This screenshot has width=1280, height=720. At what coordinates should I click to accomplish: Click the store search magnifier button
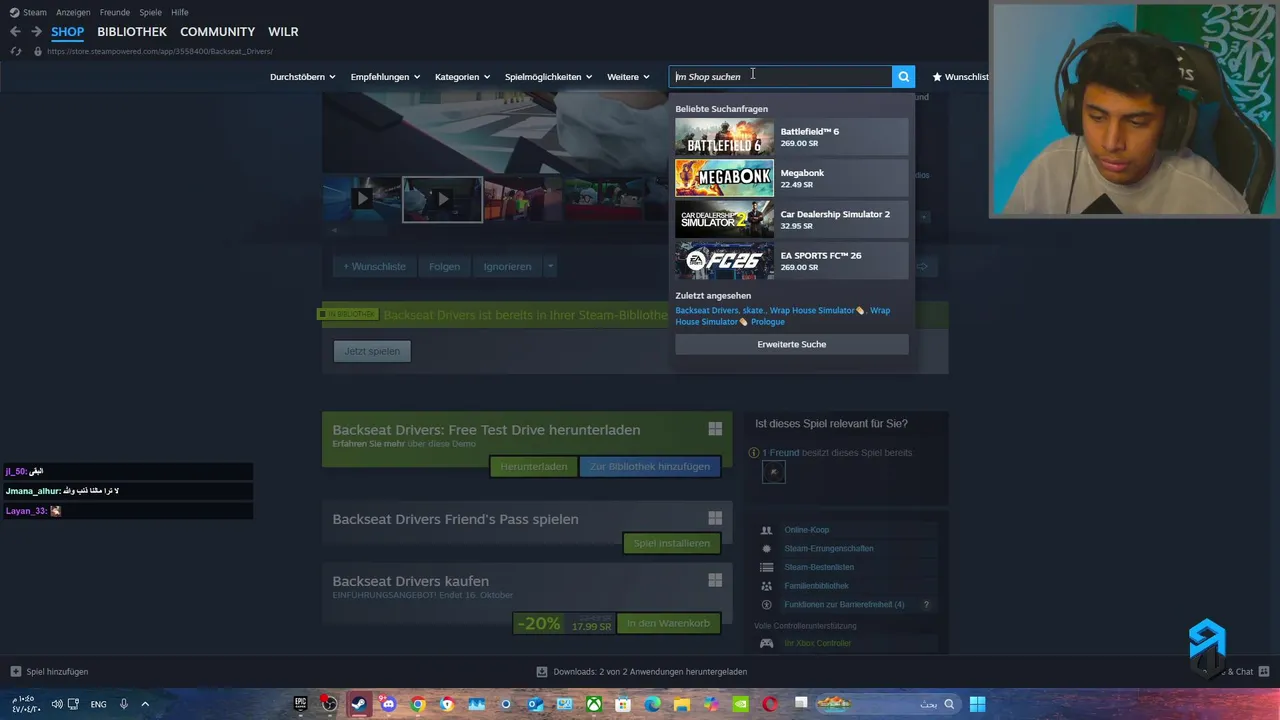(x=903, y=77)
